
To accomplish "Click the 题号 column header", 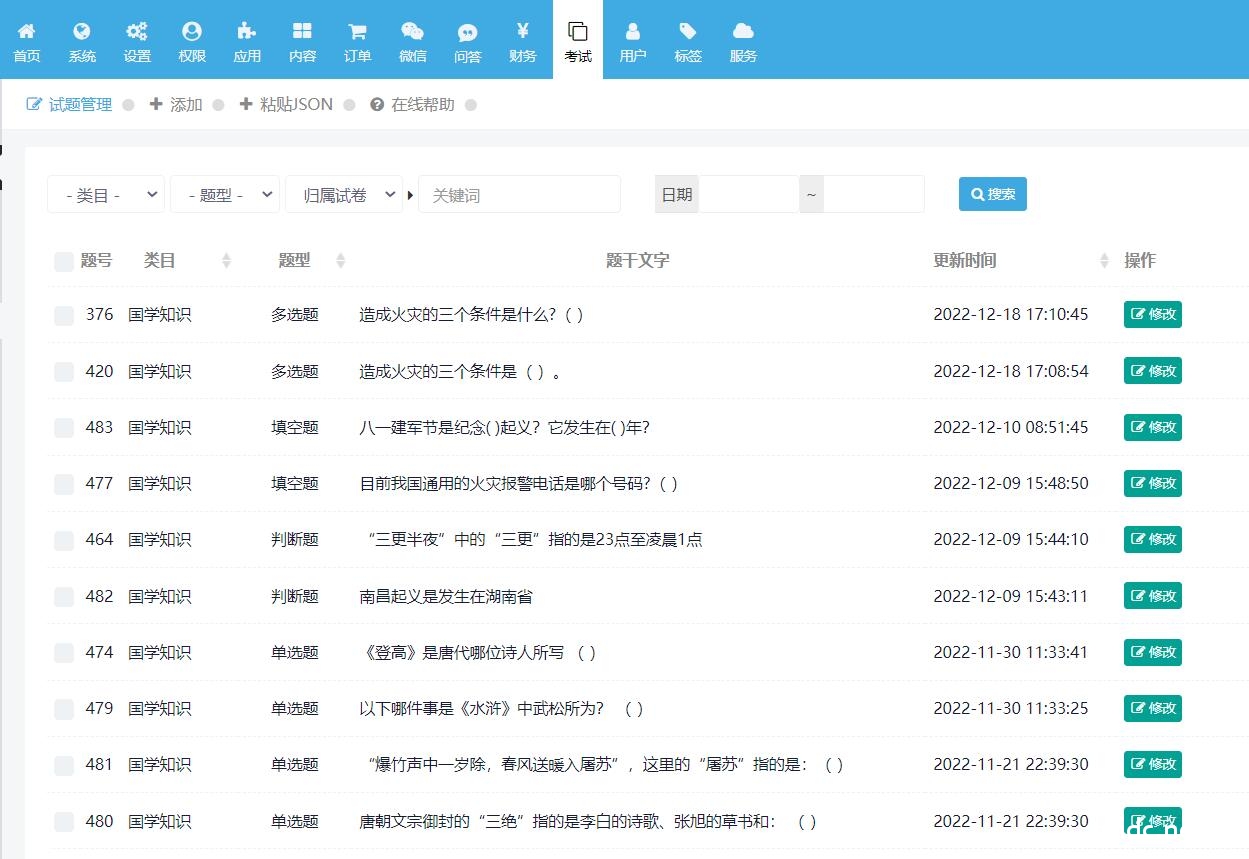I will [x=96, y=260].
